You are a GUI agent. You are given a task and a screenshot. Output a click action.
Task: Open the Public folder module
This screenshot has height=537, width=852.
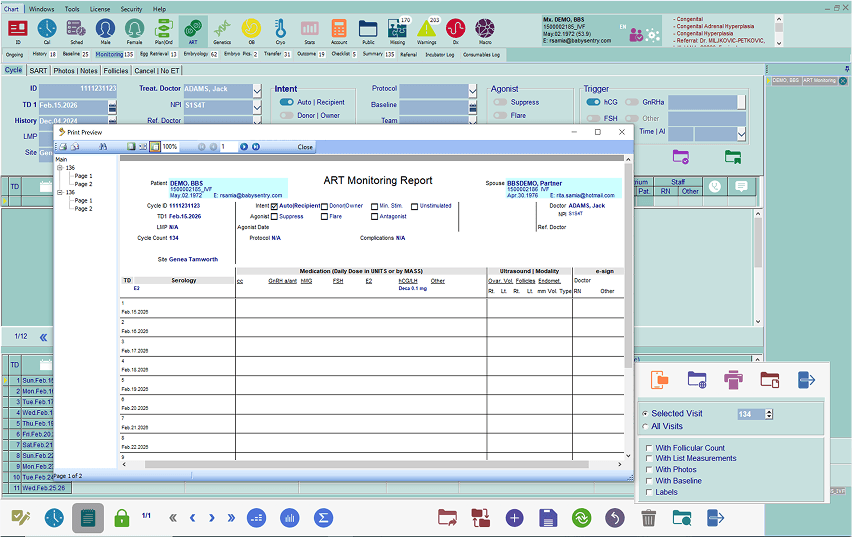pyautogui.click(x=368, y=32)
